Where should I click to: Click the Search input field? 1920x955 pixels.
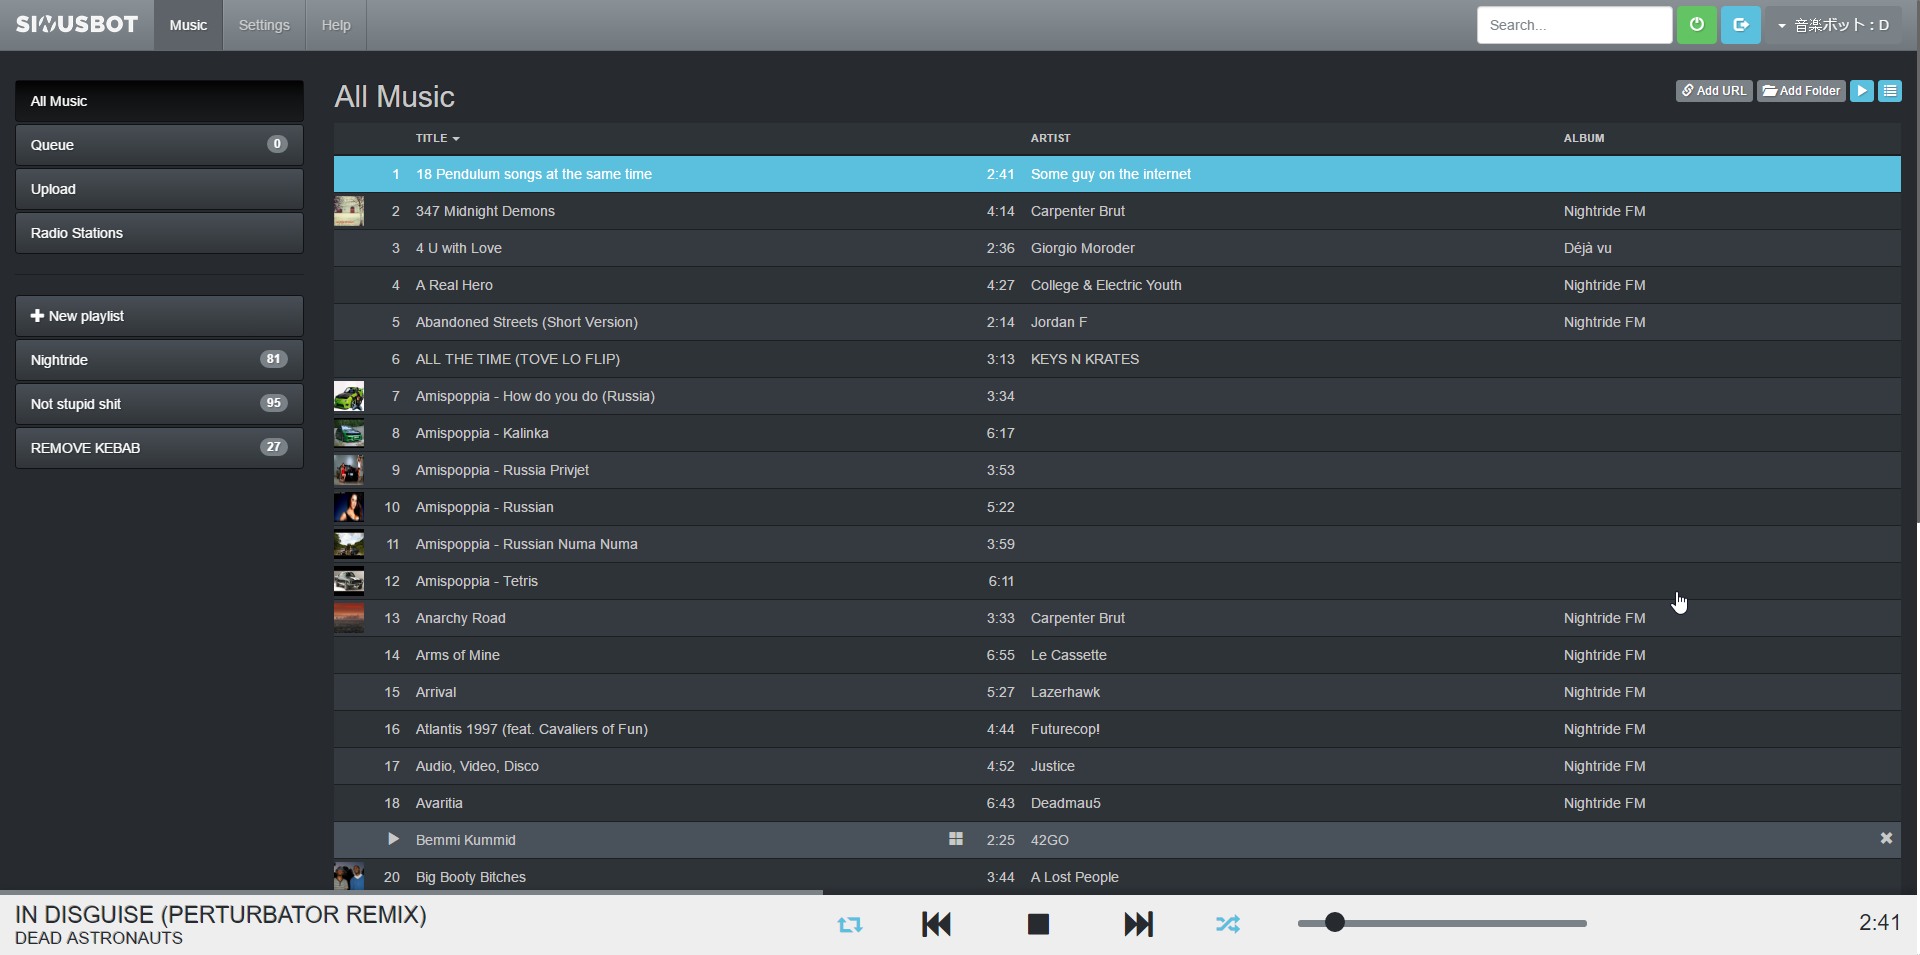pyautogui.click(x=1574, y=25)
